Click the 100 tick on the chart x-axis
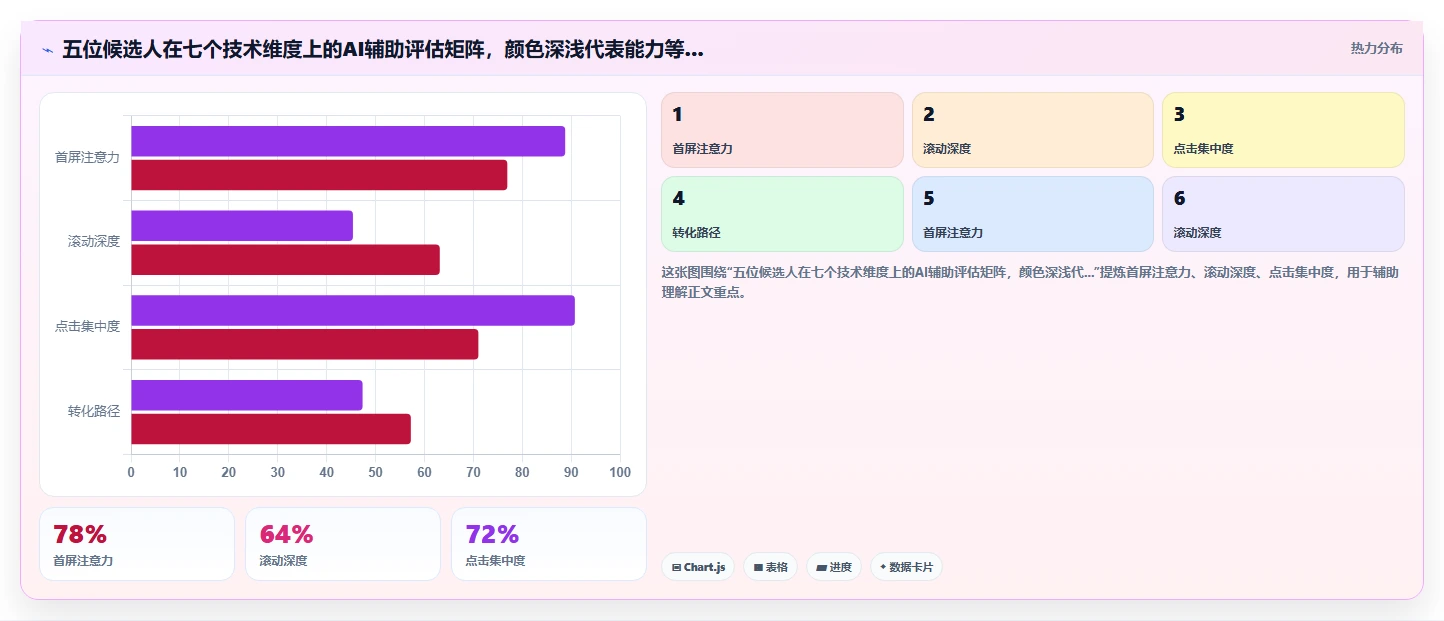 tap(620, 472)
